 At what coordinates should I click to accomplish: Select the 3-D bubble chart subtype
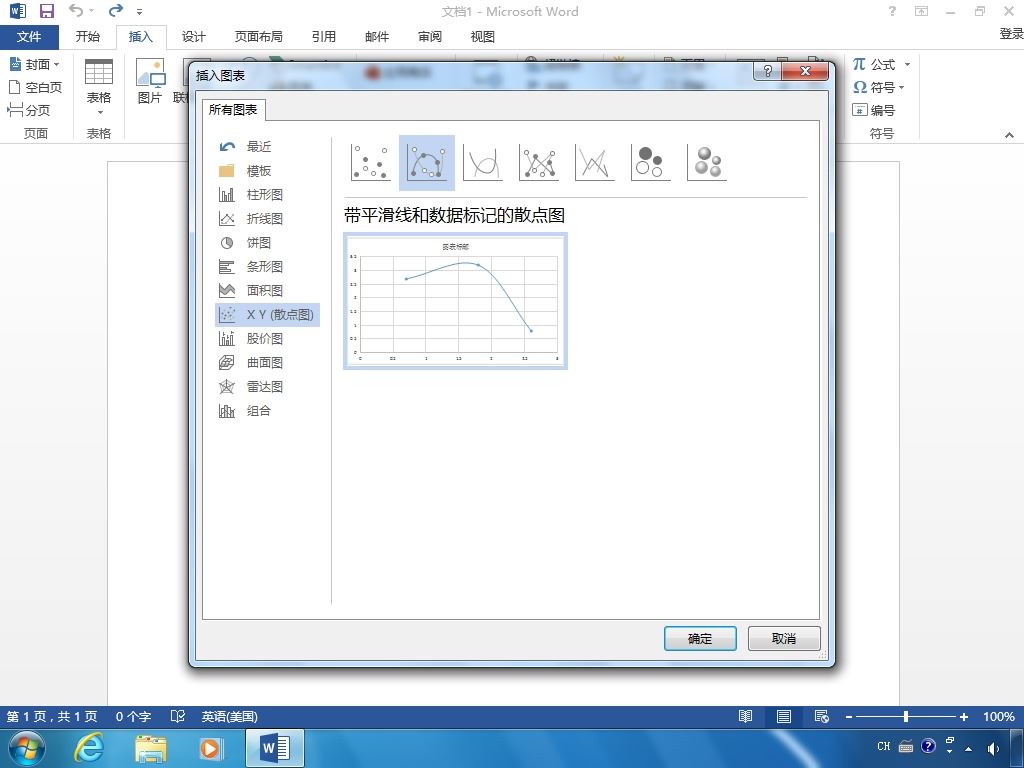pos(707,163)
